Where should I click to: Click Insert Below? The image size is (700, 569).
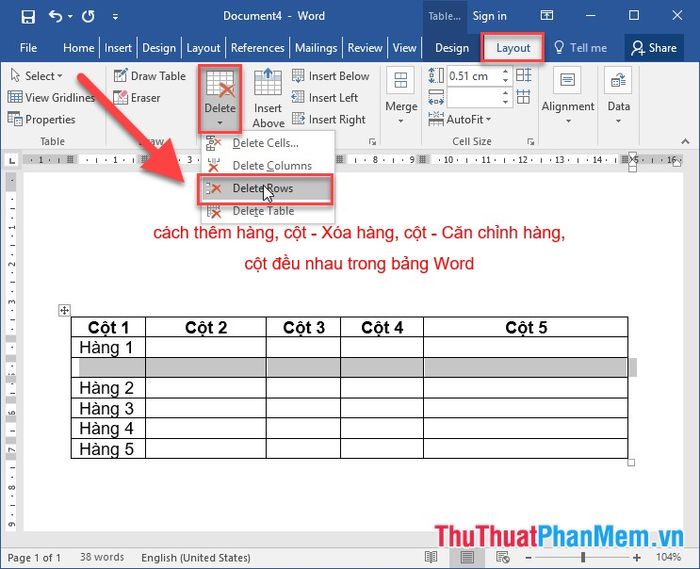pos(330,76)
